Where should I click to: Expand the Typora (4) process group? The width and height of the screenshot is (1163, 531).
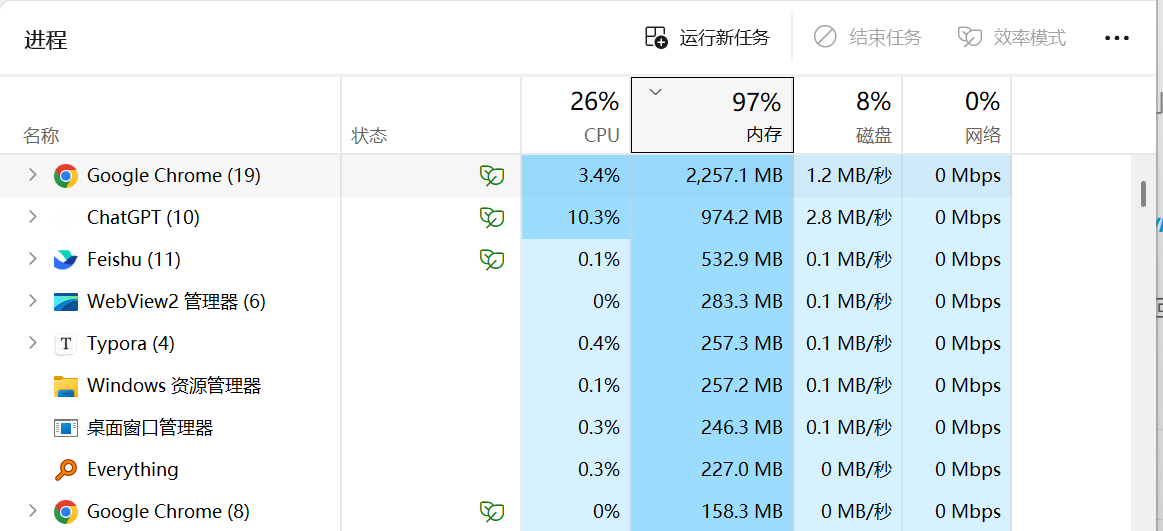point(32,343)
